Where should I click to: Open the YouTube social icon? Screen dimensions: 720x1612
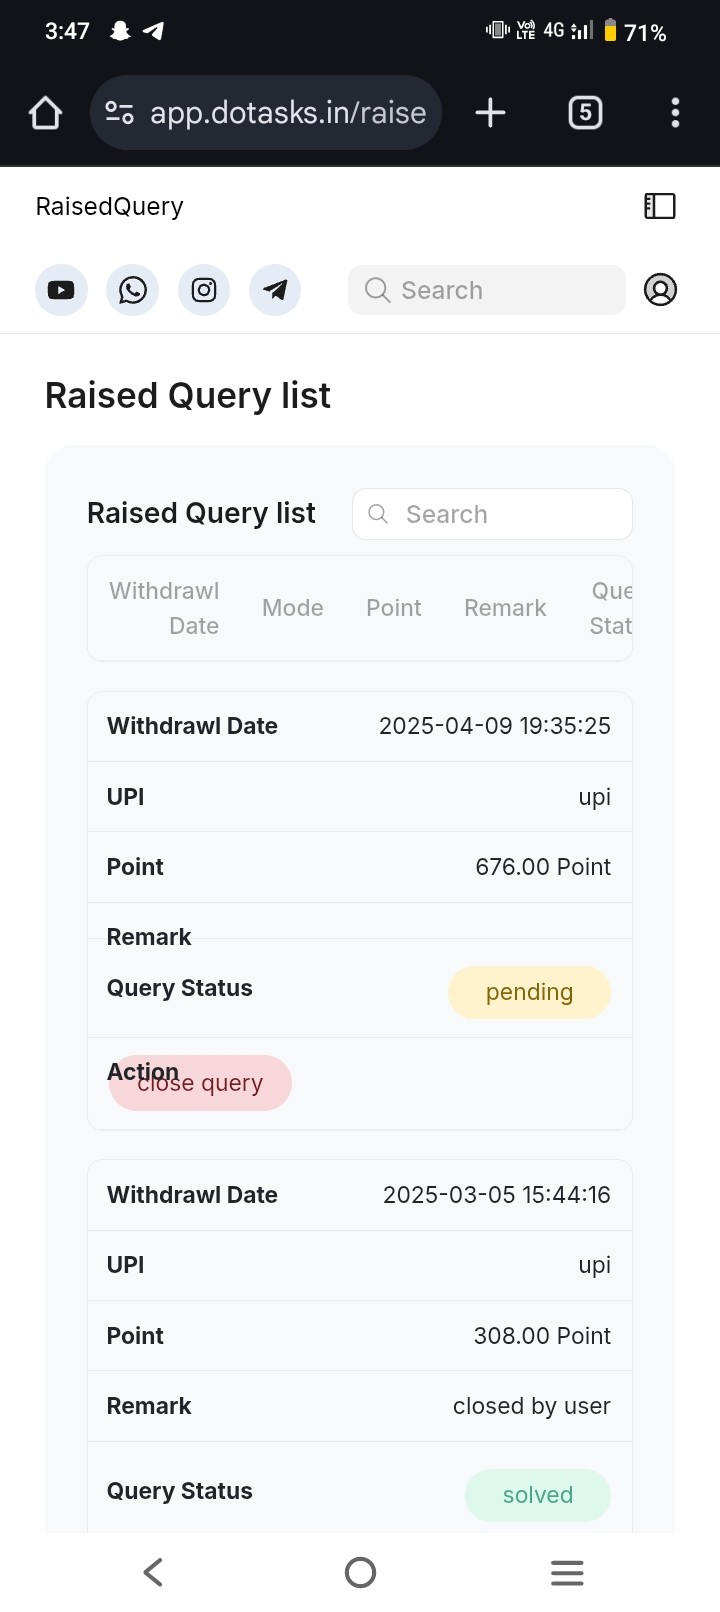point(61,290)
